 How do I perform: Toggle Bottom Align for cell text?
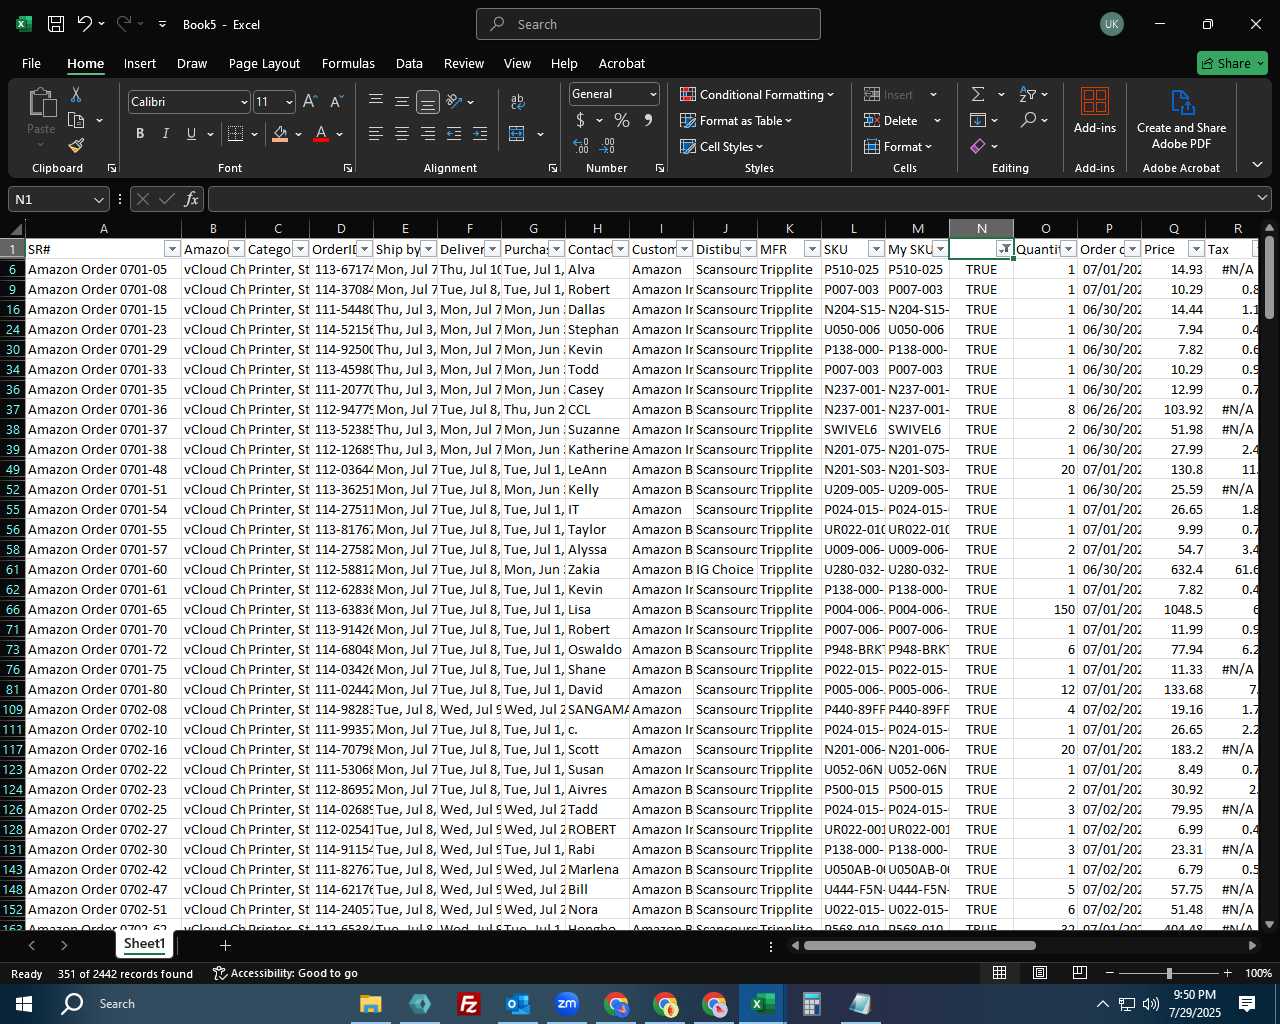[x=428, y=102]
